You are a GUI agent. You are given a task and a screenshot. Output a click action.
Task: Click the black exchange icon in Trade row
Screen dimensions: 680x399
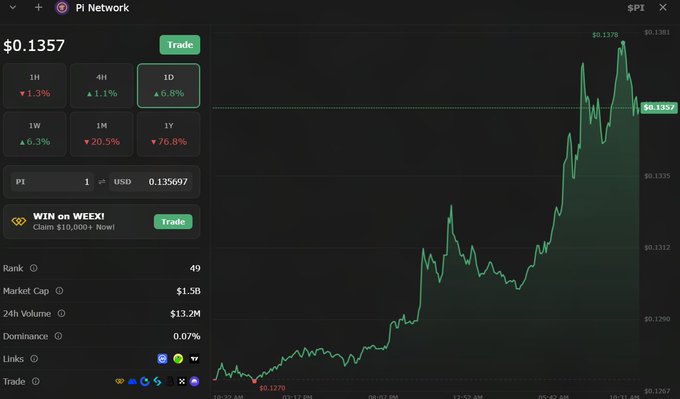(x=170, y=381)
